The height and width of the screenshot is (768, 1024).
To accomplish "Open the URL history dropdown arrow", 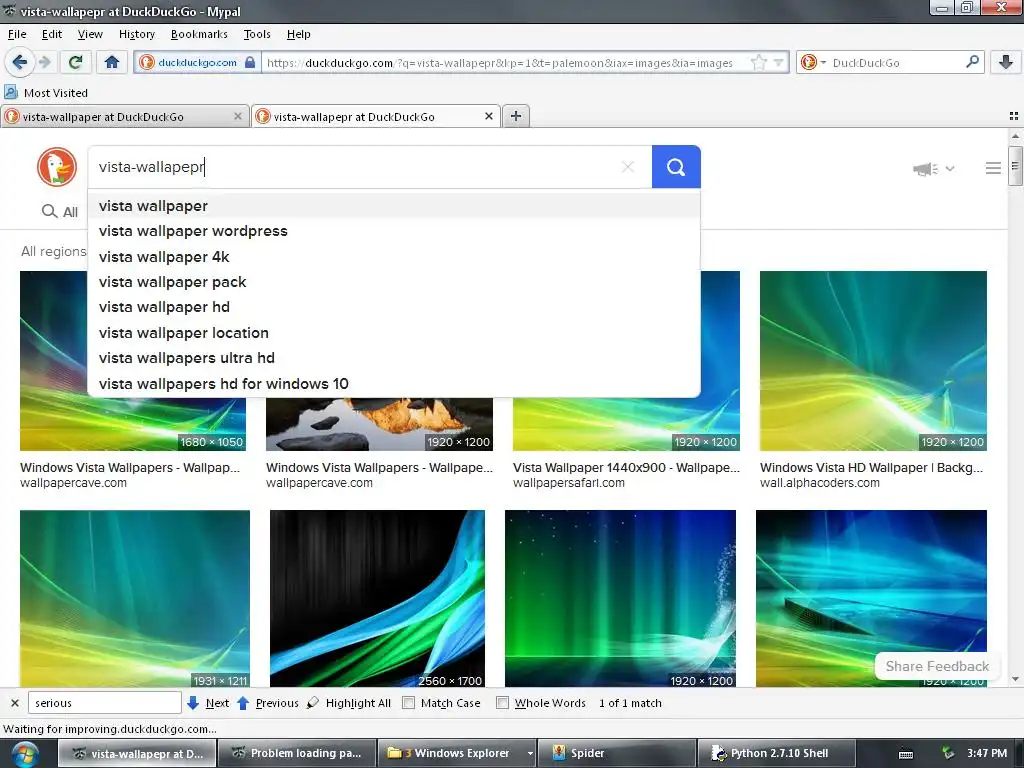I will [x=778, y=63].
